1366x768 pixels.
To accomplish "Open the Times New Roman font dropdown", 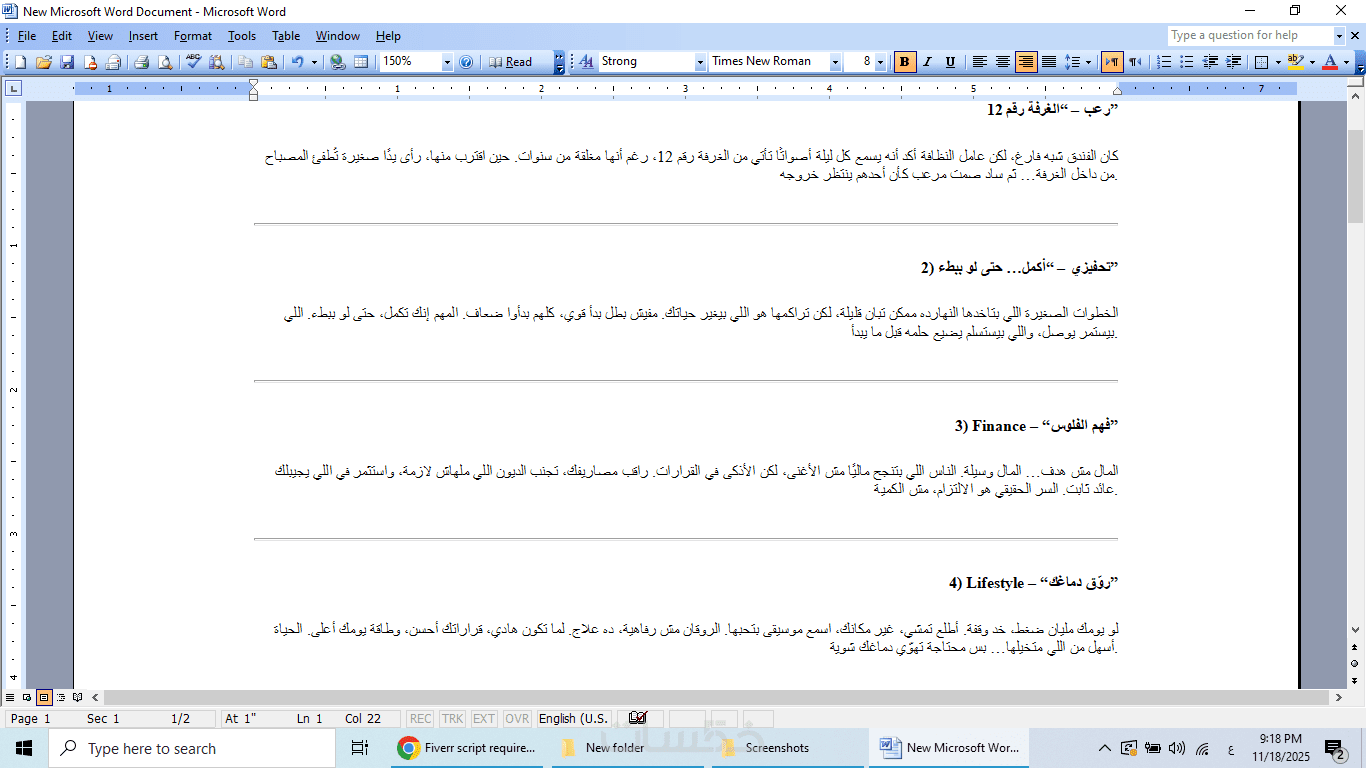I will (835, 62).
